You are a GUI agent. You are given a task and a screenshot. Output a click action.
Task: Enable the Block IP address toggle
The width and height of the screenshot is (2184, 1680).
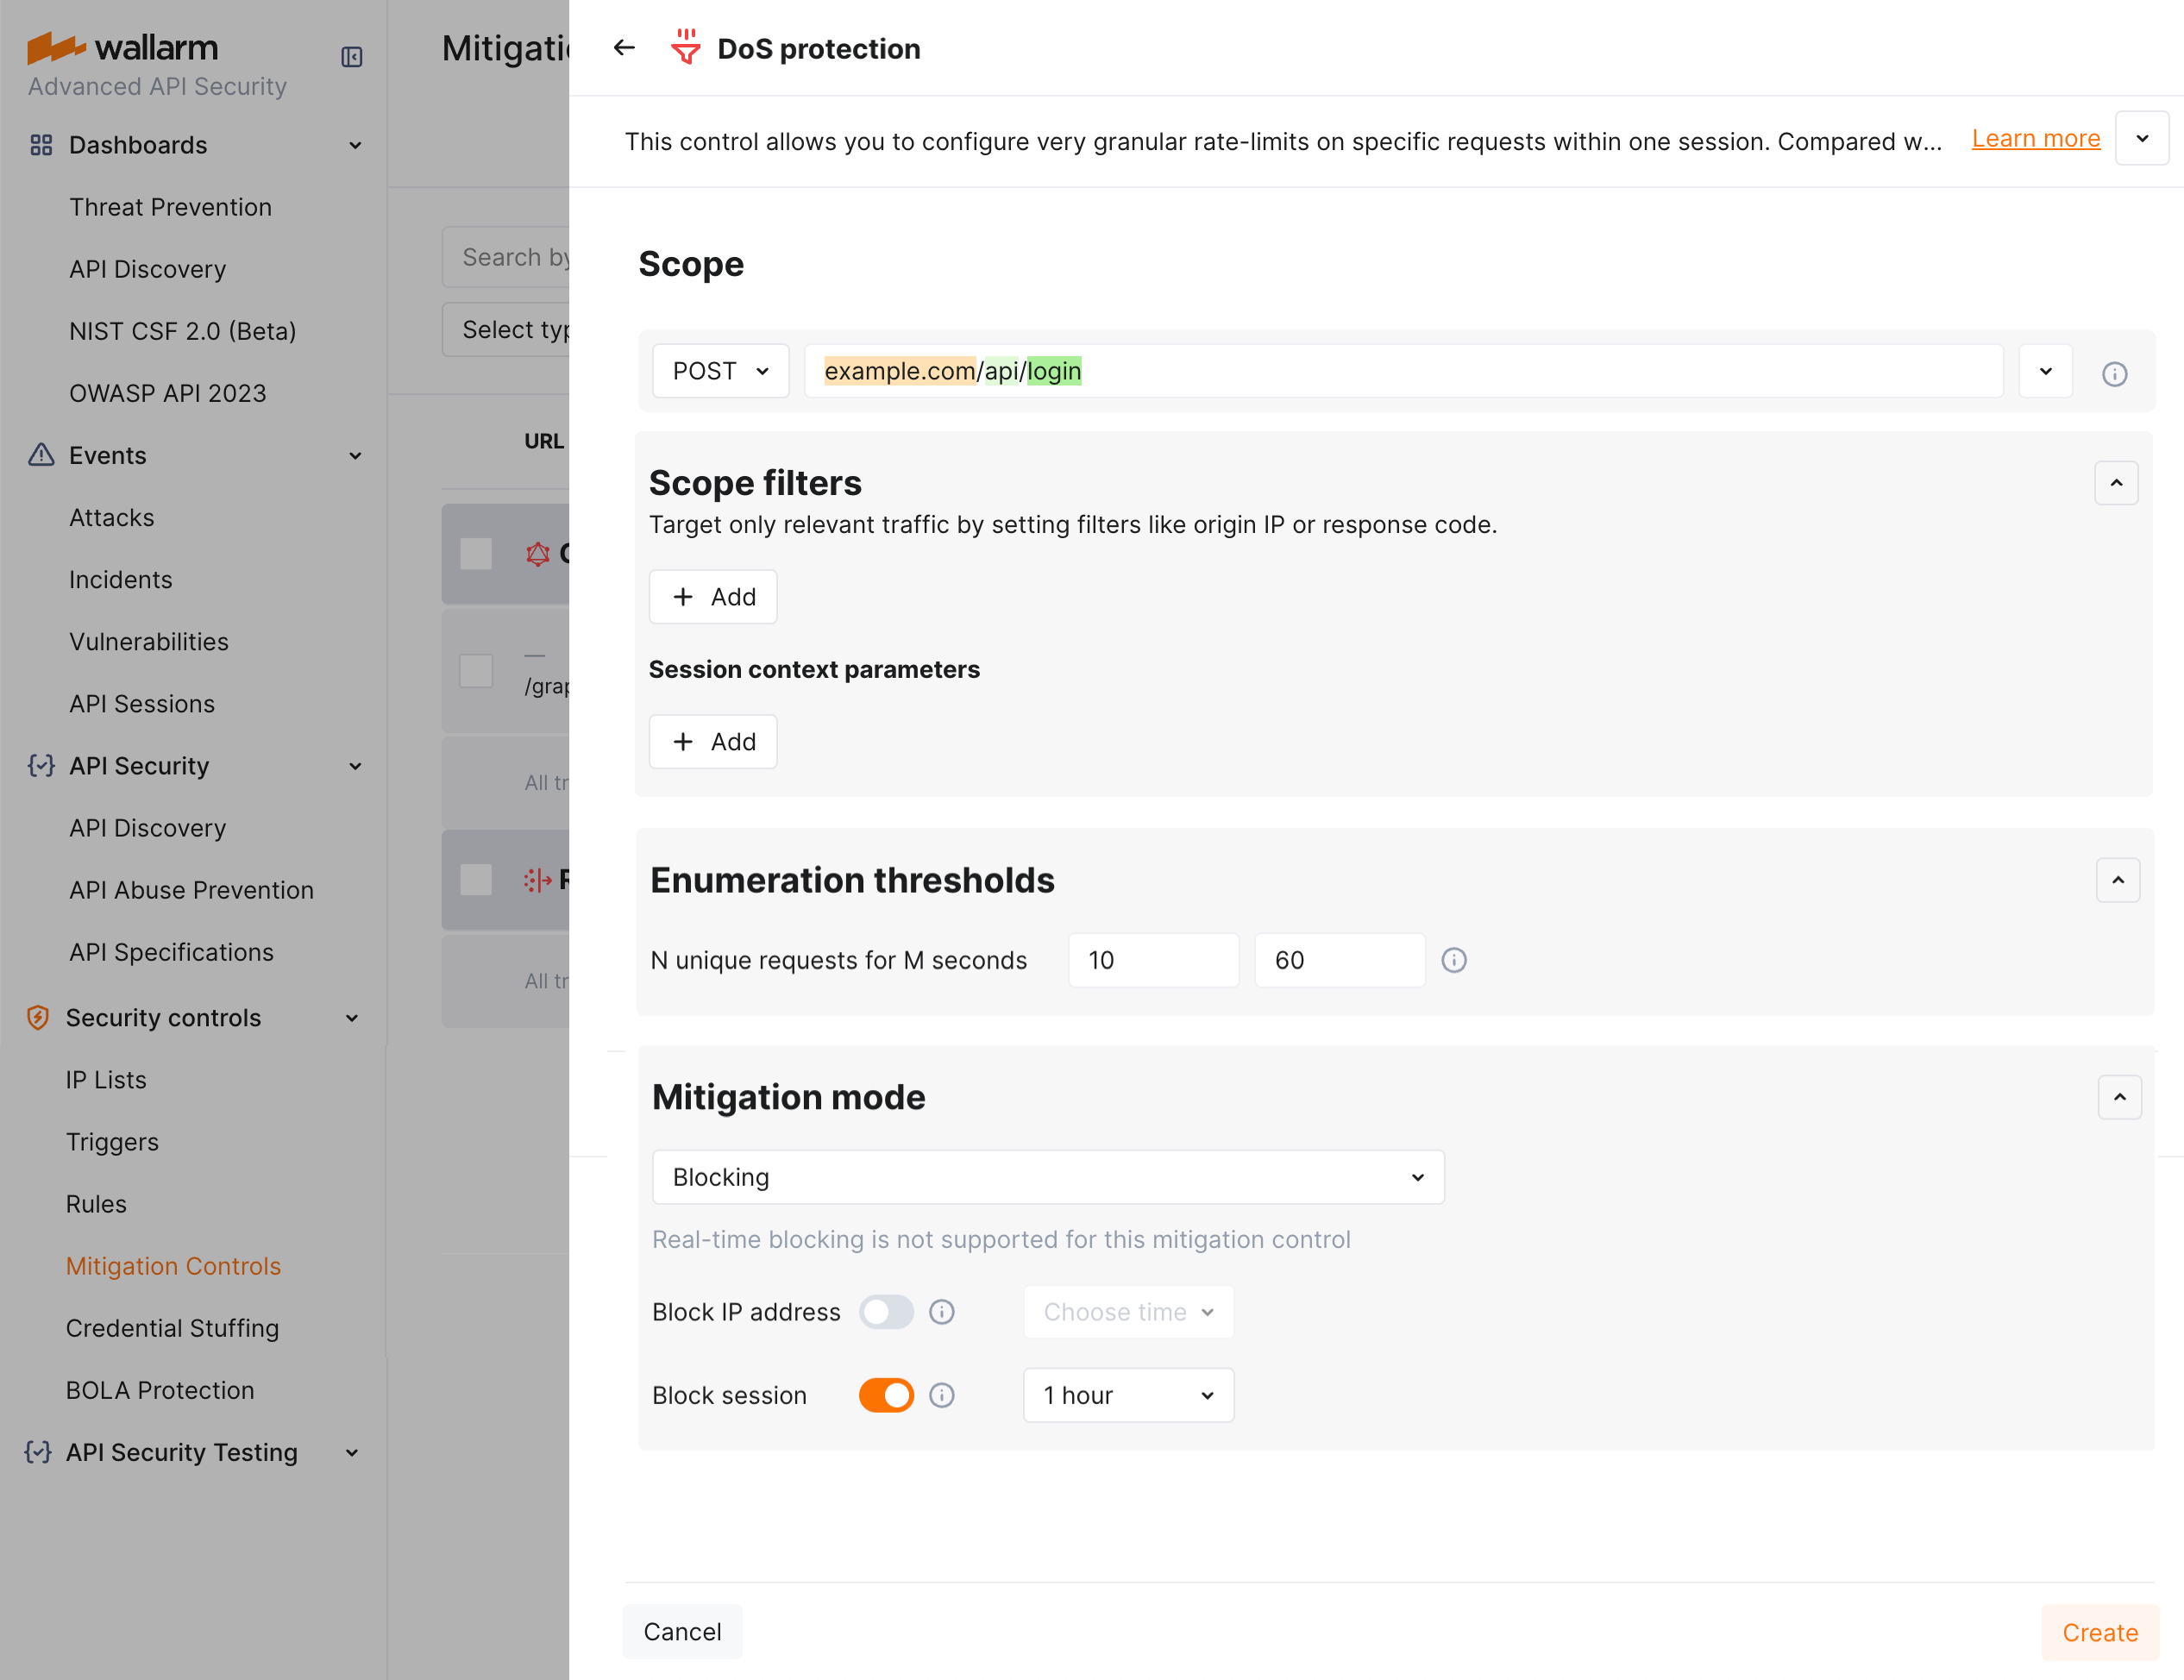click(886, 1312)
